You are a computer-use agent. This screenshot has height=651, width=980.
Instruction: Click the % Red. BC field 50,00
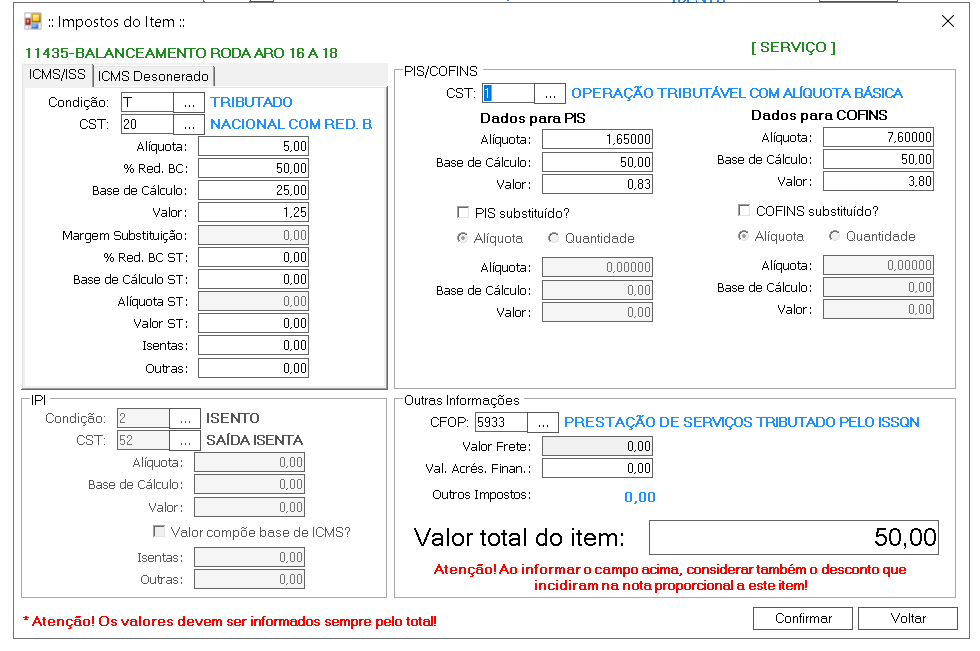pyautogui.click(x=253, y=168)
